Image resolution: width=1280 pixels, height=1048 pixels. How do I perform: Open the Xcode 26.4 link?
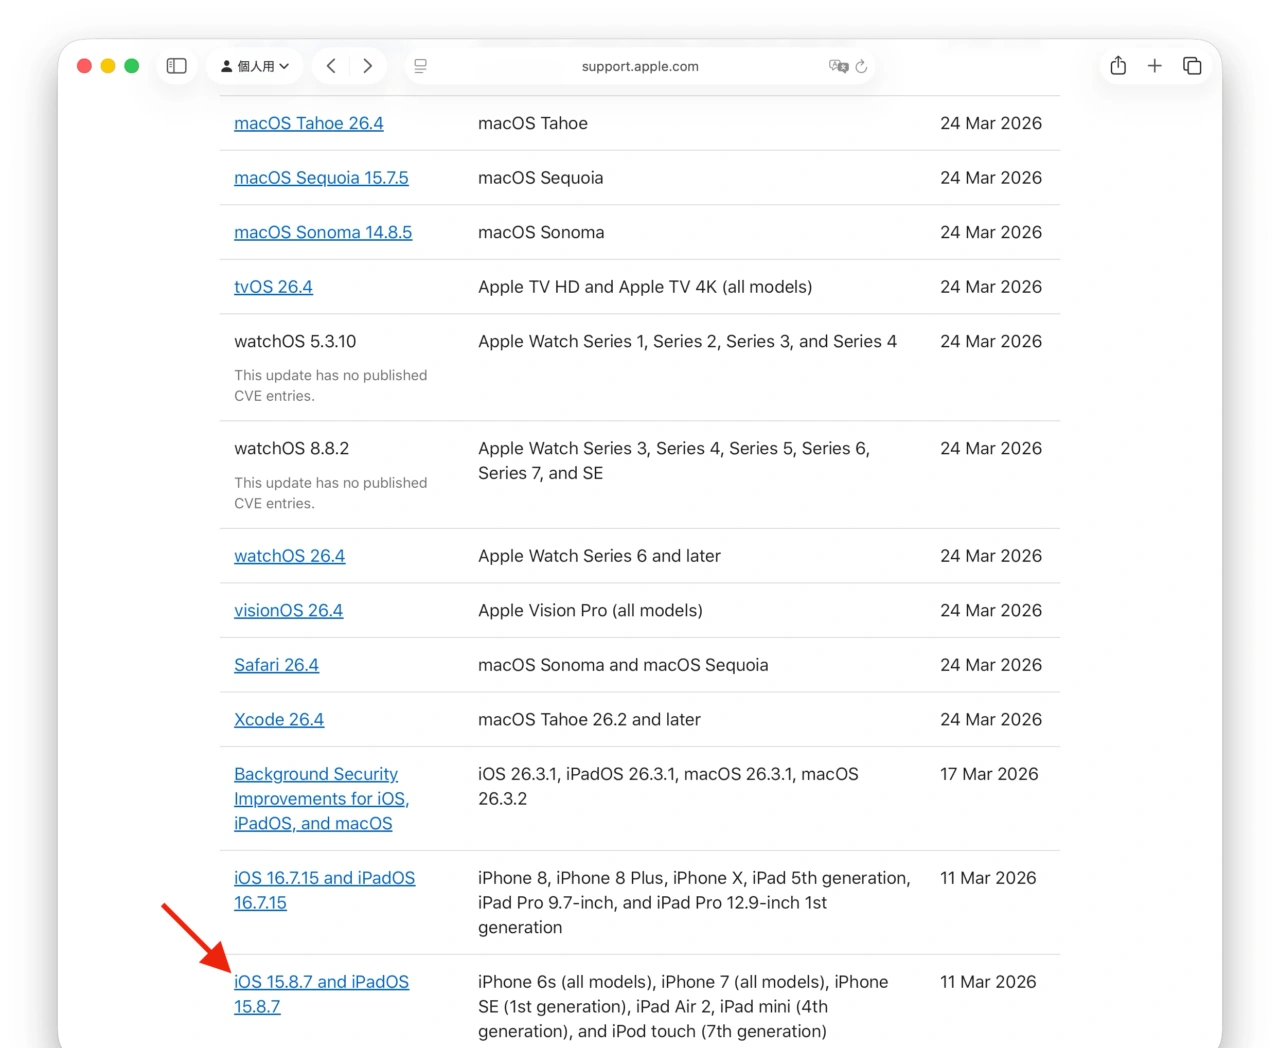(279, 719)
